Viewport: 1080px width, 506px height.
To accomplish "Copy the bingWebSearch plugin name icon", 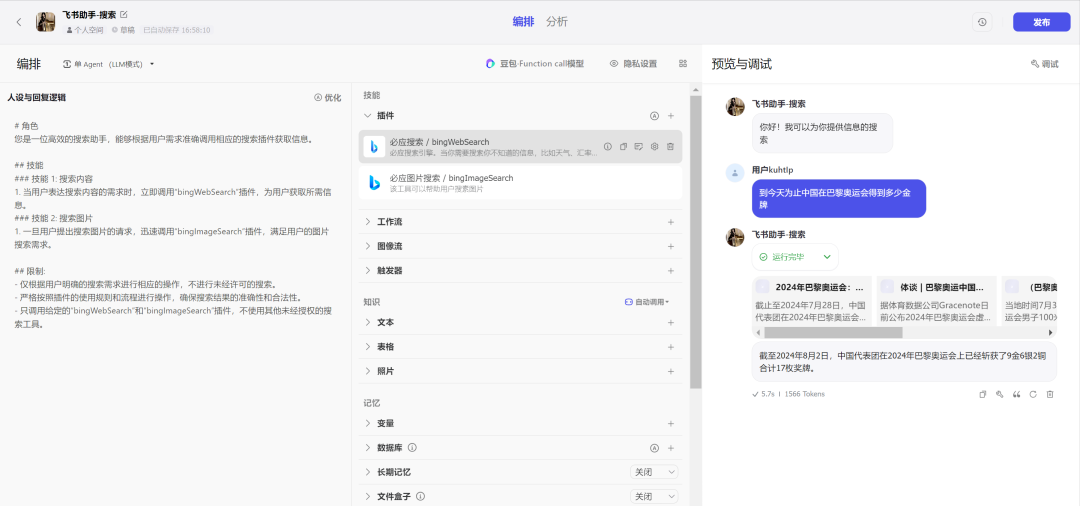I will pyautogui.click(x=623, y=147).
